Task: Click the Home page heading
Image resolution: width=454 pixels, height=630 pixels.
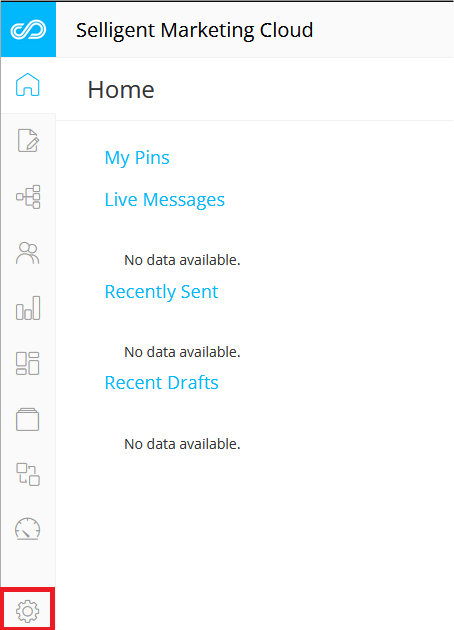Action: [x=121, y=90]
